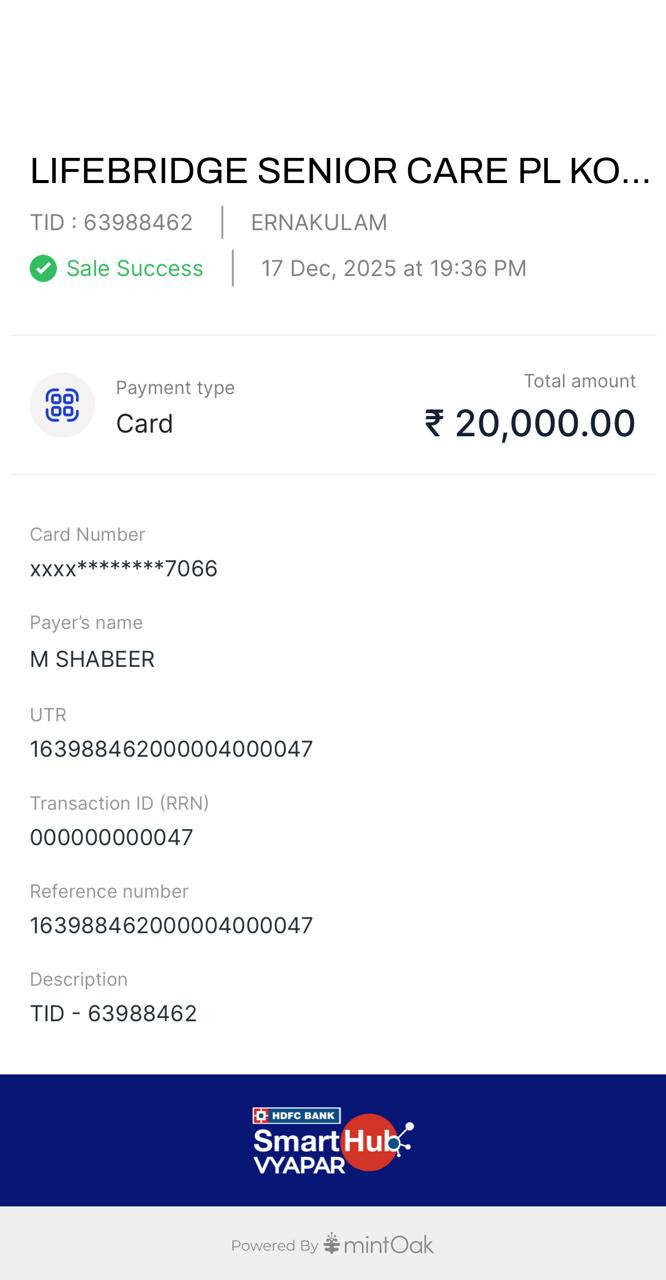Select the ERNAKULAM location label
The height and width of the screenshot is (1280, 666).
point(319,222)
